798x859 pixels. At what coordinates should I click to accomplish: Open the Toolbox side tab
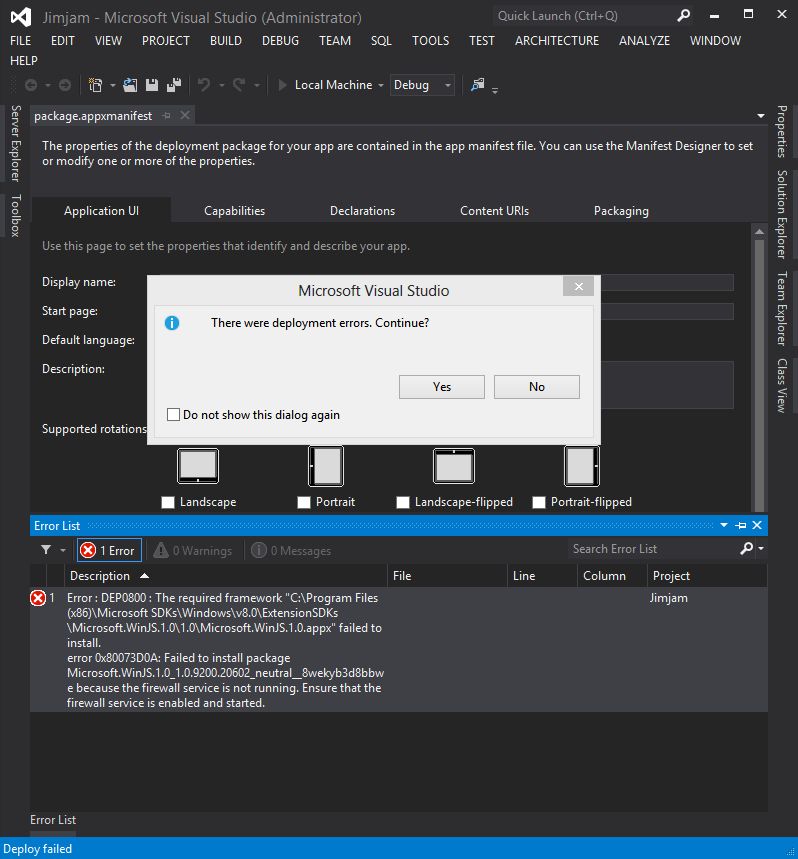[15, 215]
